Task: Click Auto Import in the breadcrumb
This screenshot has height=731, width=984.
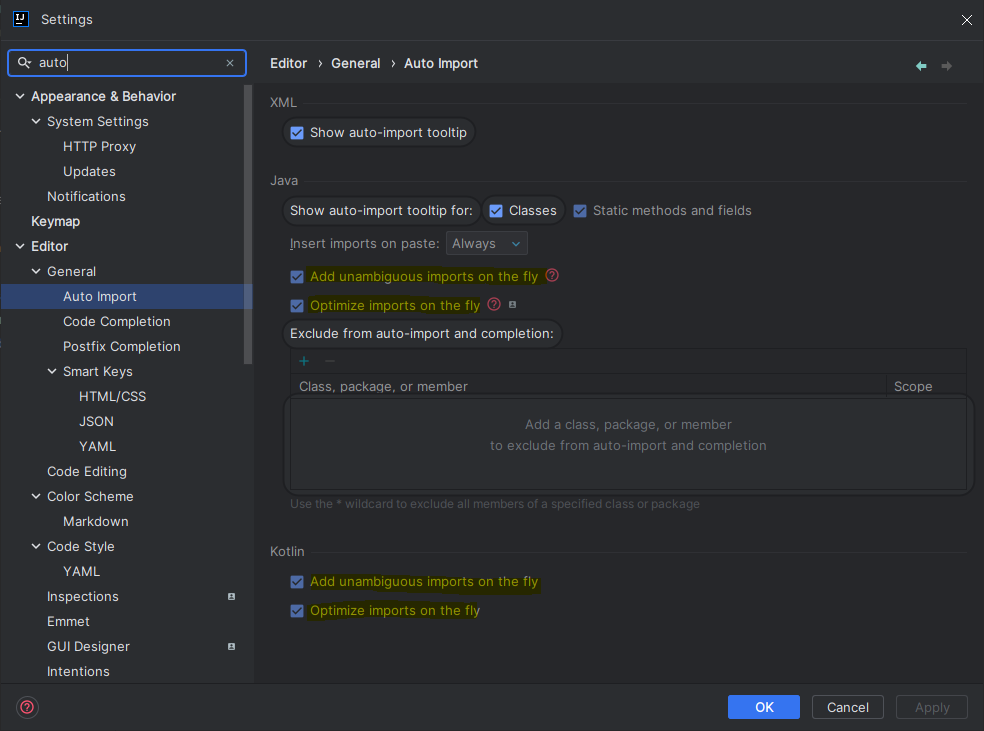Action: (441, 63)
